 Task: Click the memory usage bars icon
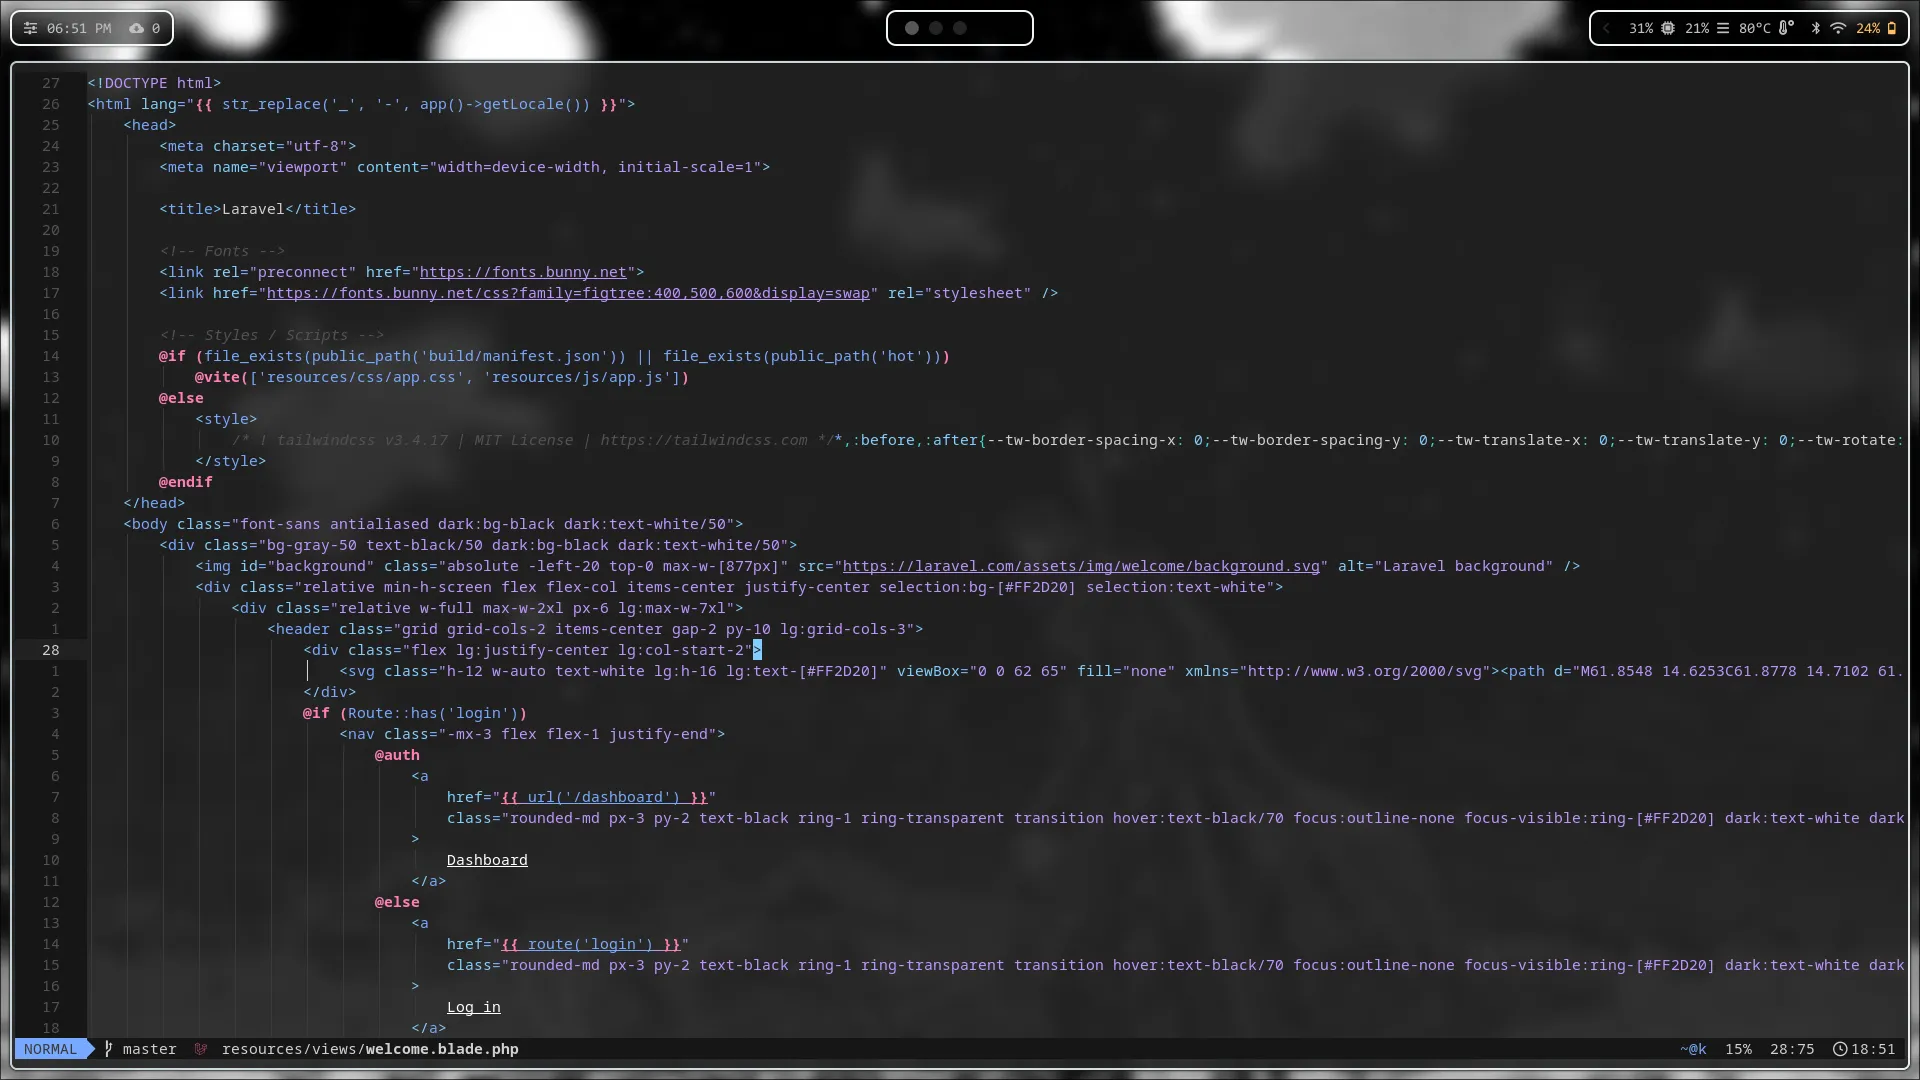[1723, 28]
